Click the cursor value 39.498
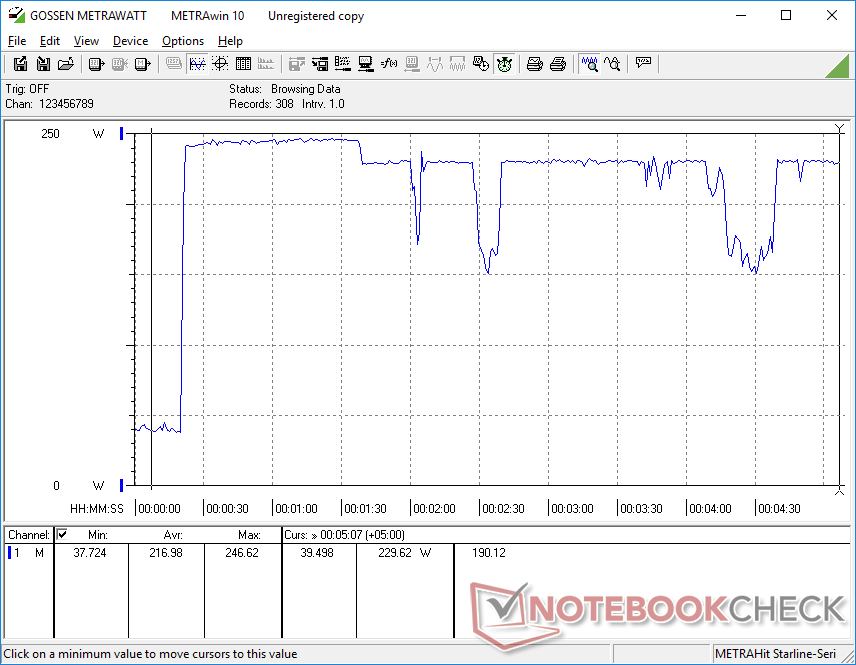This screenshot has height=665, width=856. pos(317,553)
